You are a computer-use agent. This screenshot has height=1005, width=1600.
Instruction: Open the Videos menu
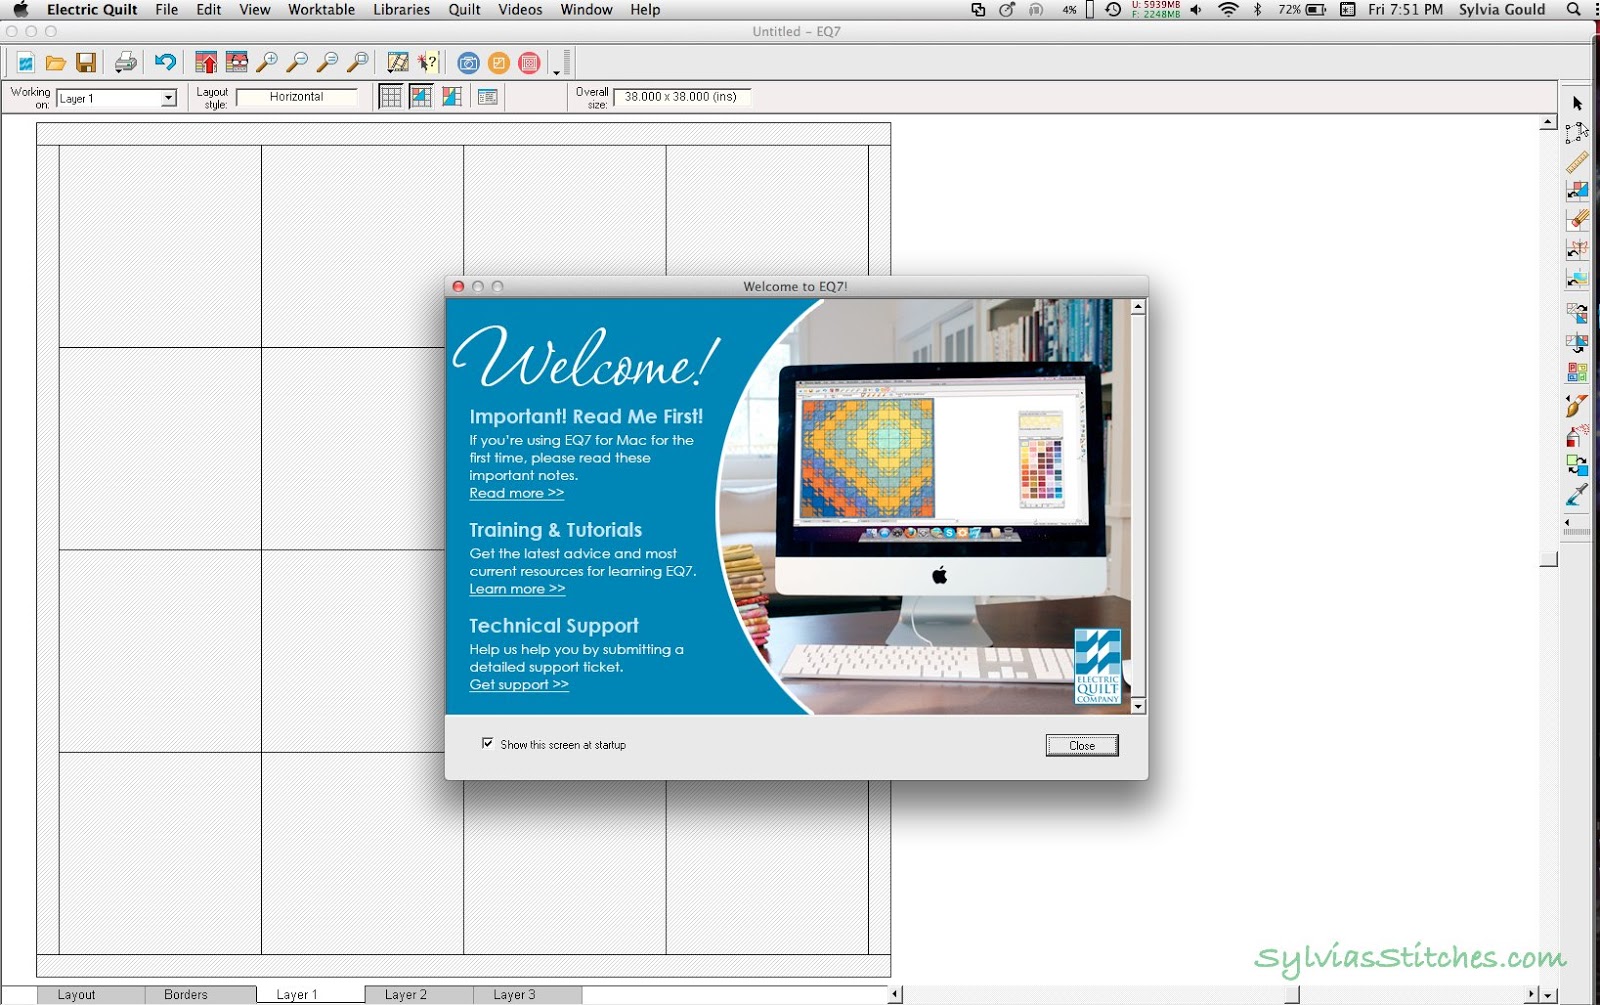click(x=520, y=10)
